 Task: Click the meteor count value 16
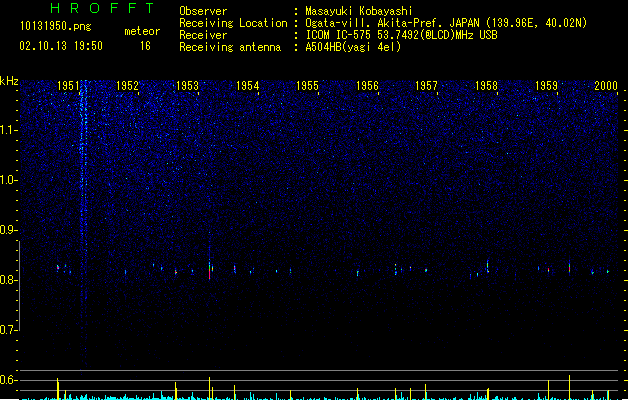[x=145, y=46]
